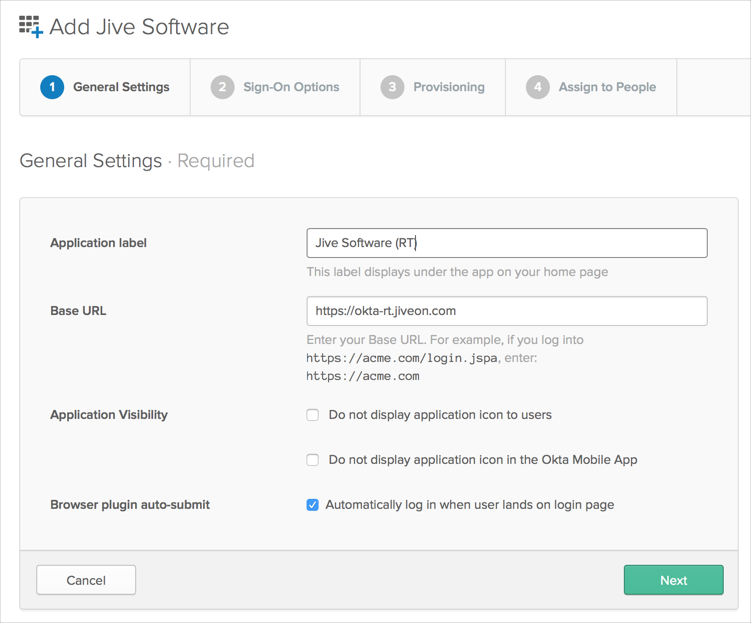Click the app grid plus icon

pyautogui.click(x=31, y=27)
